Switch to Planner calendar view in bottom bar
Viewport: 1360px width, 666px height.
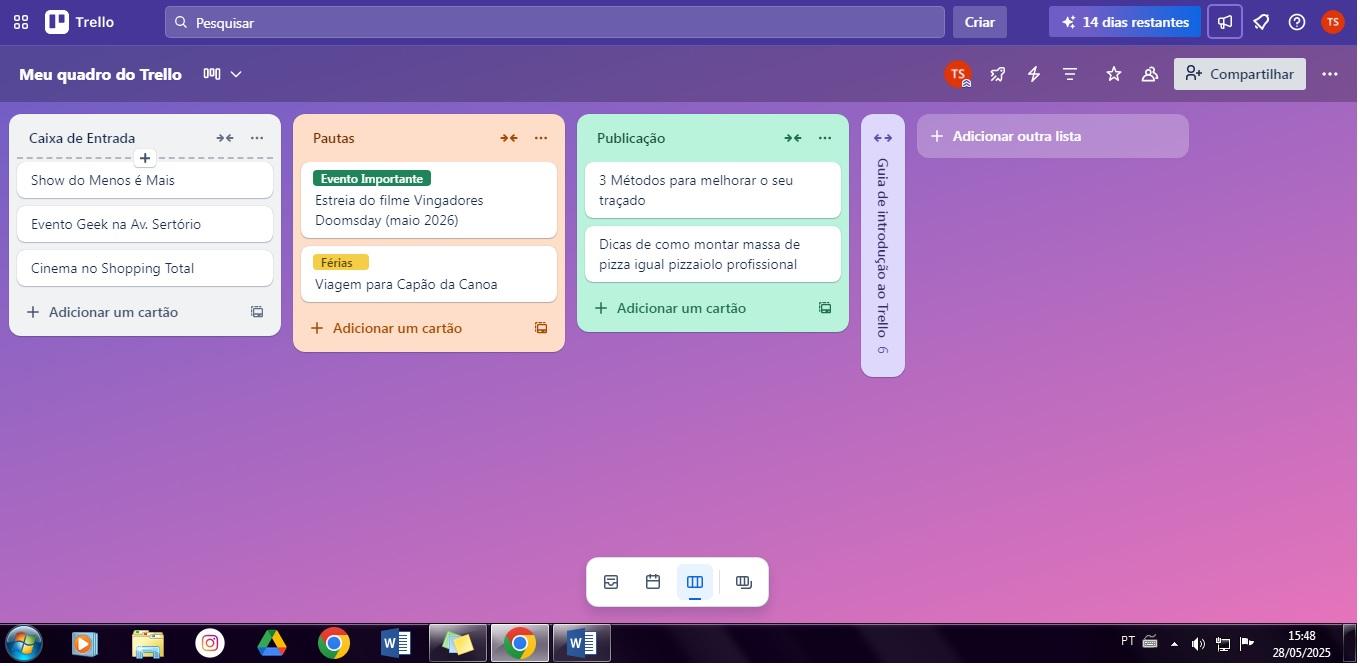click(x=653, y=582)
